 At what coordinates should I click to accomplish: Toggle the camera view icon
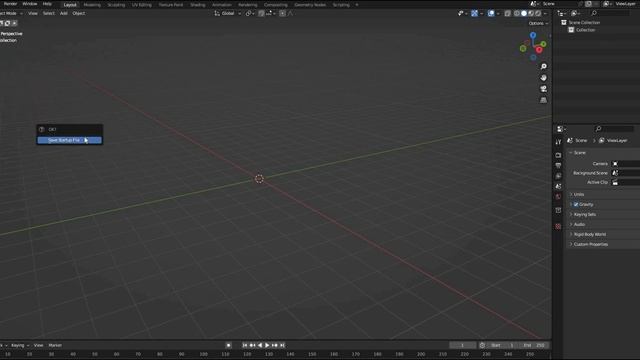pos(543,89)
